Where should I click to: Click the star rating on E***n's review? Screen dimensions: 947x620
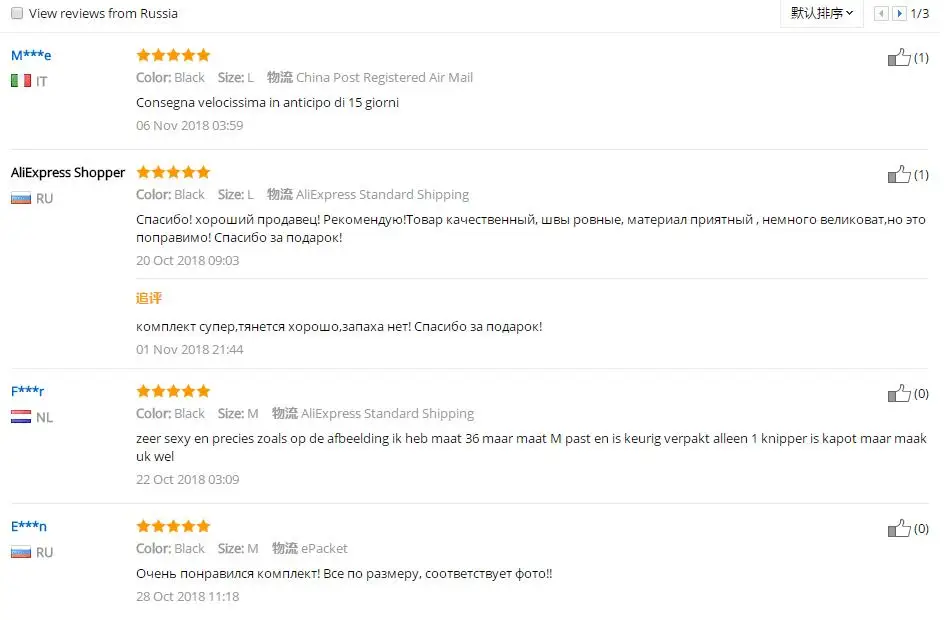(x=172, y=526)
